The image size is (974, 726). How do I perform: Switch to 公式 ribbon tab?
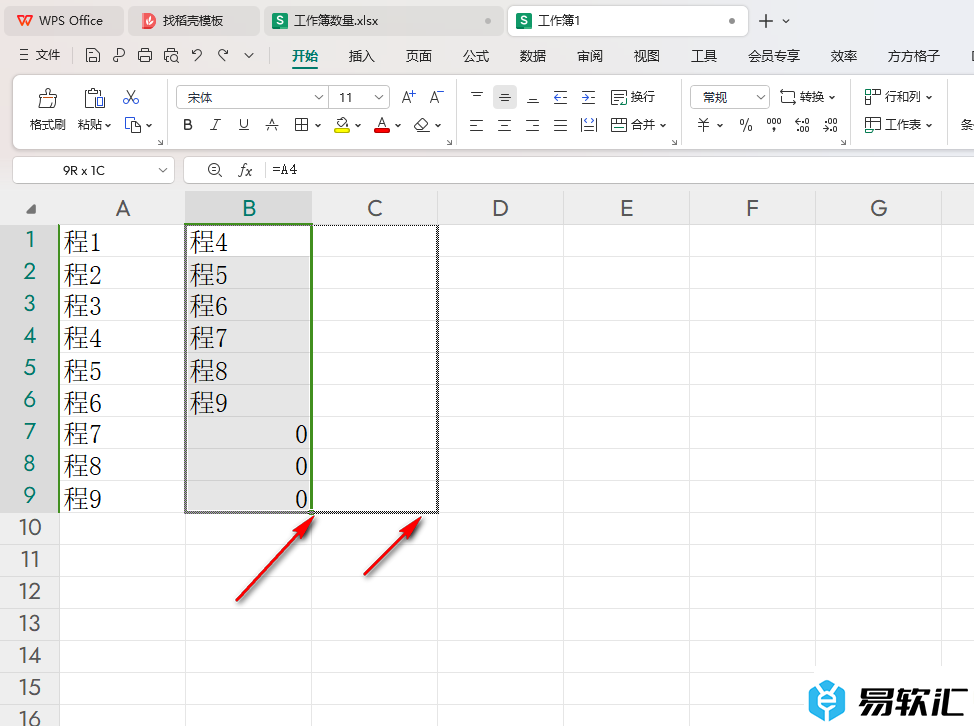[476, 56]
